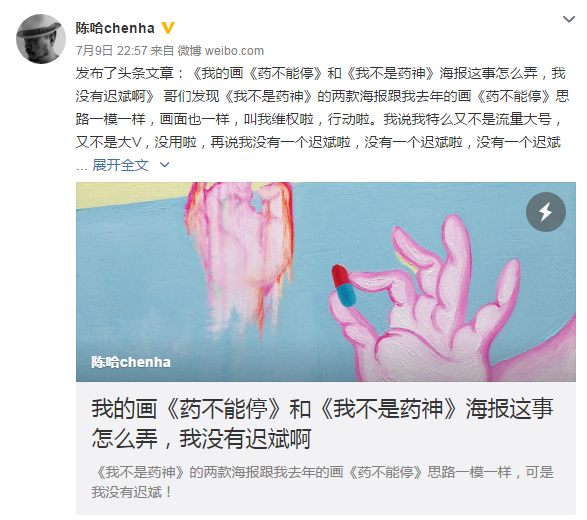Open the article card title 我的画《药不能停》
Image resolution: width=587 pixels, height=520 pixels.
click(322, 423)
